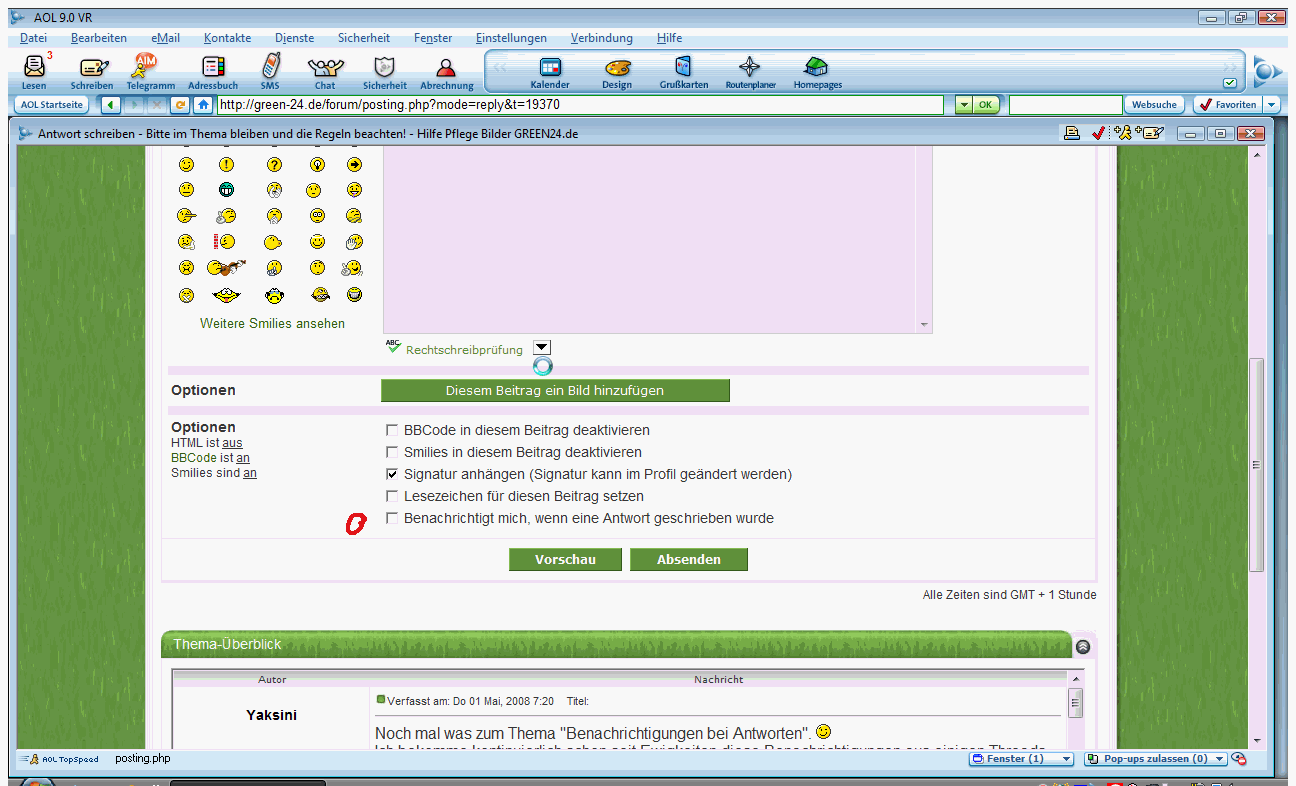
Task: Launch the Routenplaner icon
Action: 750,69
